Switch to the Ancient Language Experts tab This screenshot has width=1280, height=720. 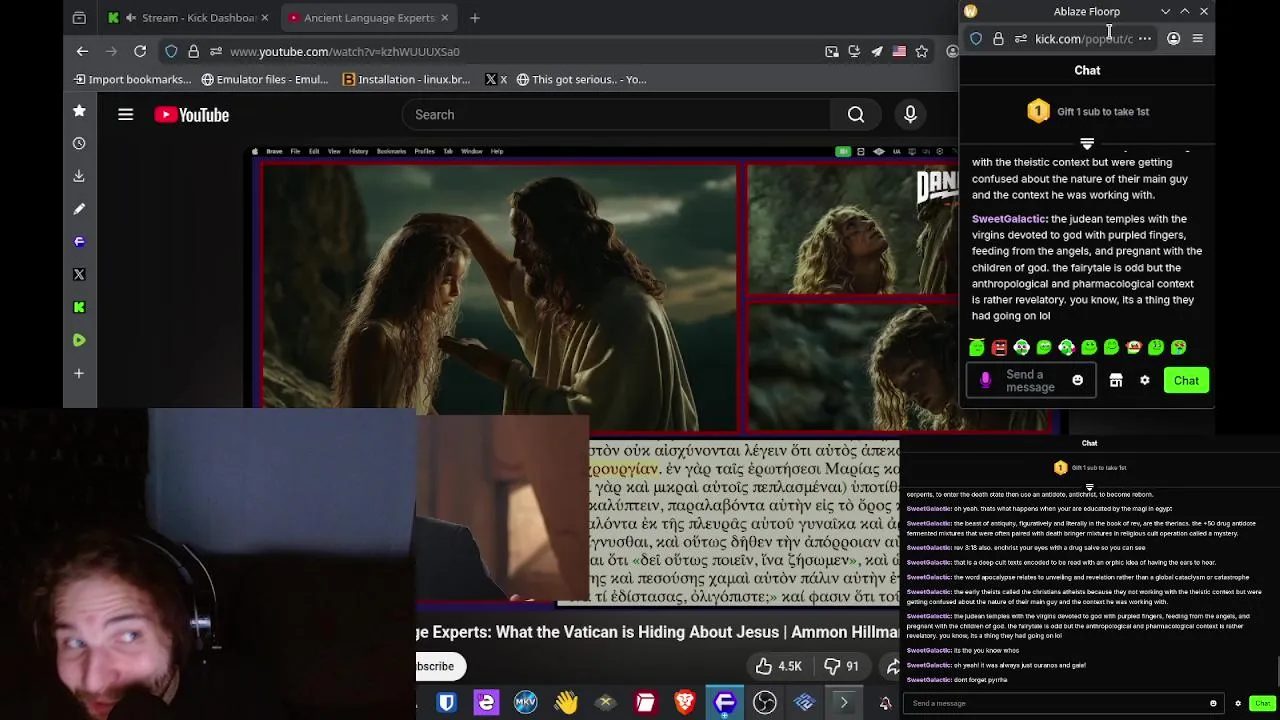[368, 17]
